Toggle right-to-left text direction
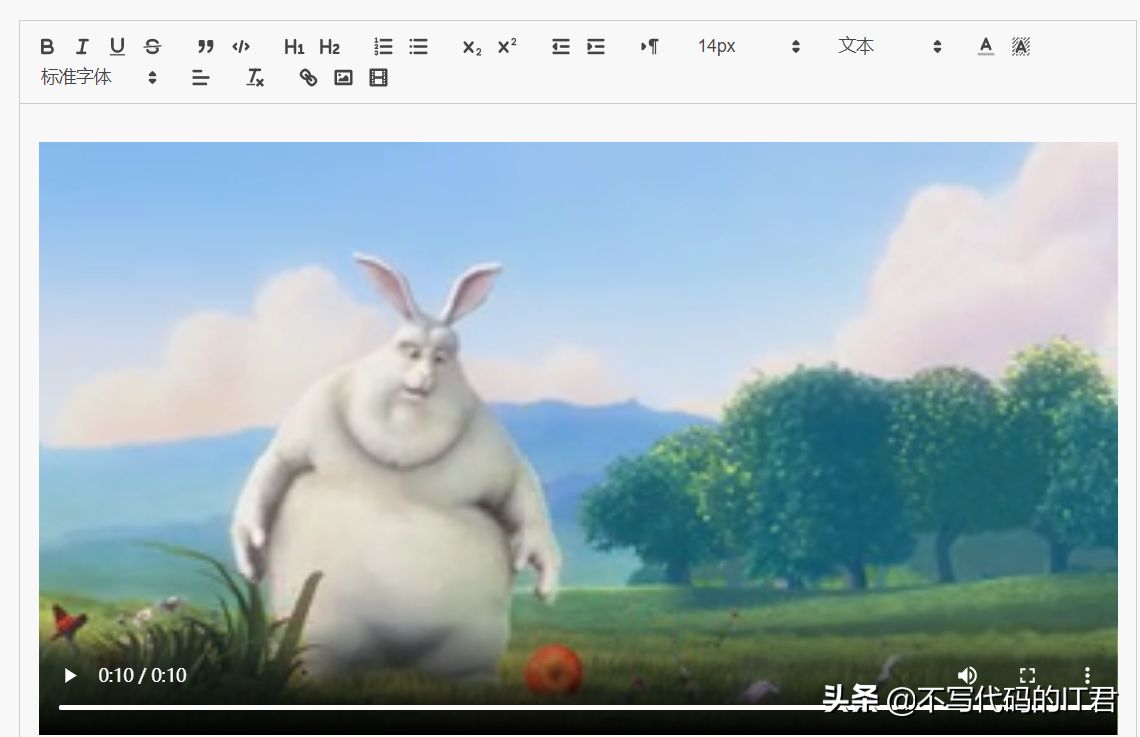This screenshot has height=737, width=1140. (649, 46)
